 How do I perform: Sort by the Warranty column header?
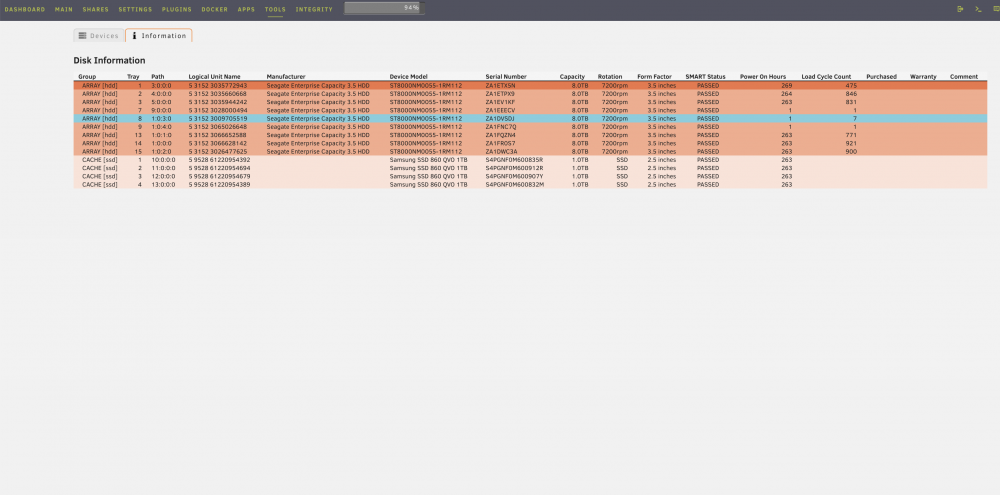(x=923, y=77)
